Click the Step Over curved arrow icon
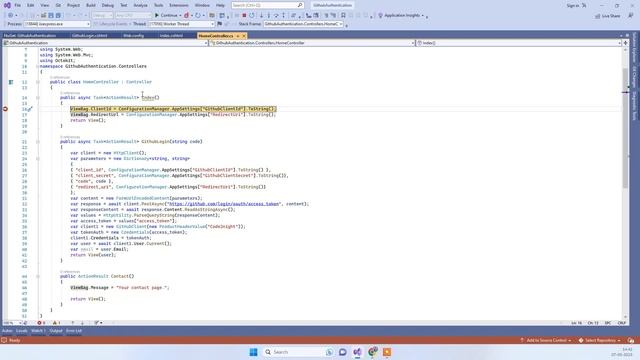 [276, 16]
